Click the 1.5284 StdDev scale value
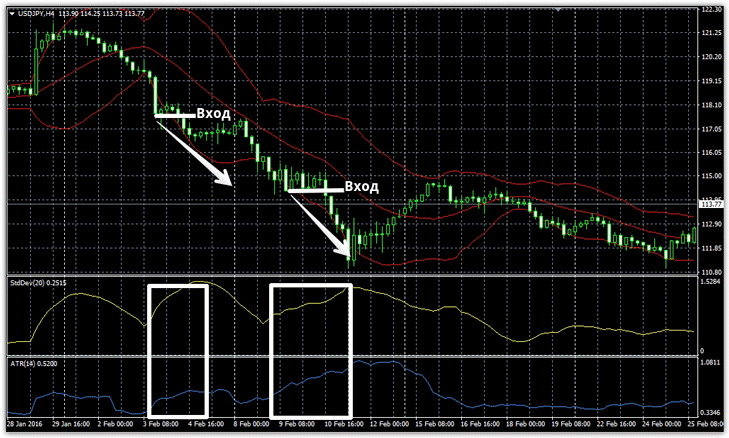The image size is (729, 438). click(x=711, y=283)
